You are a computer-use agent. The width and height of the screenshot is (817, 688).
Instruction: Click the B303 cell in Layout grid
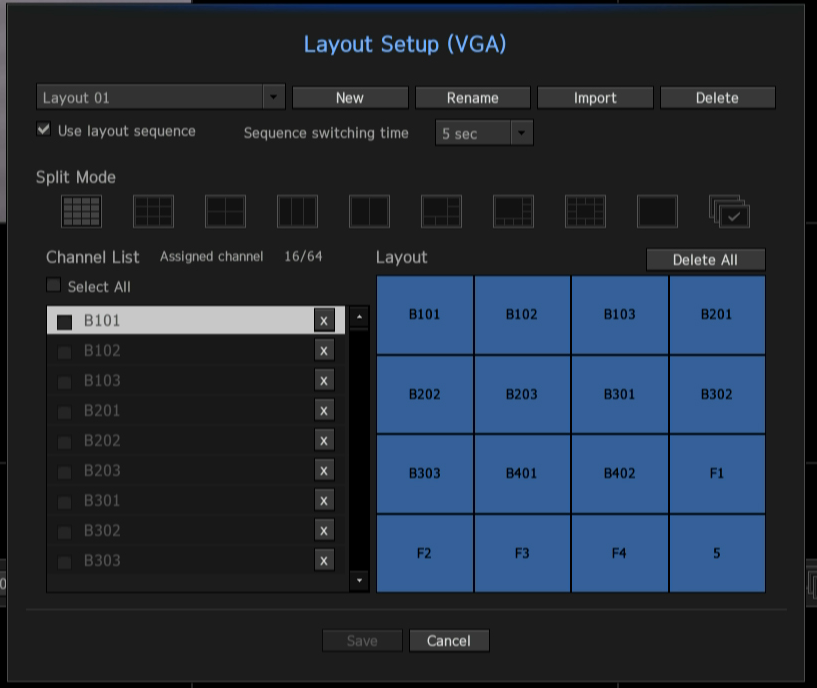[425, 474]
